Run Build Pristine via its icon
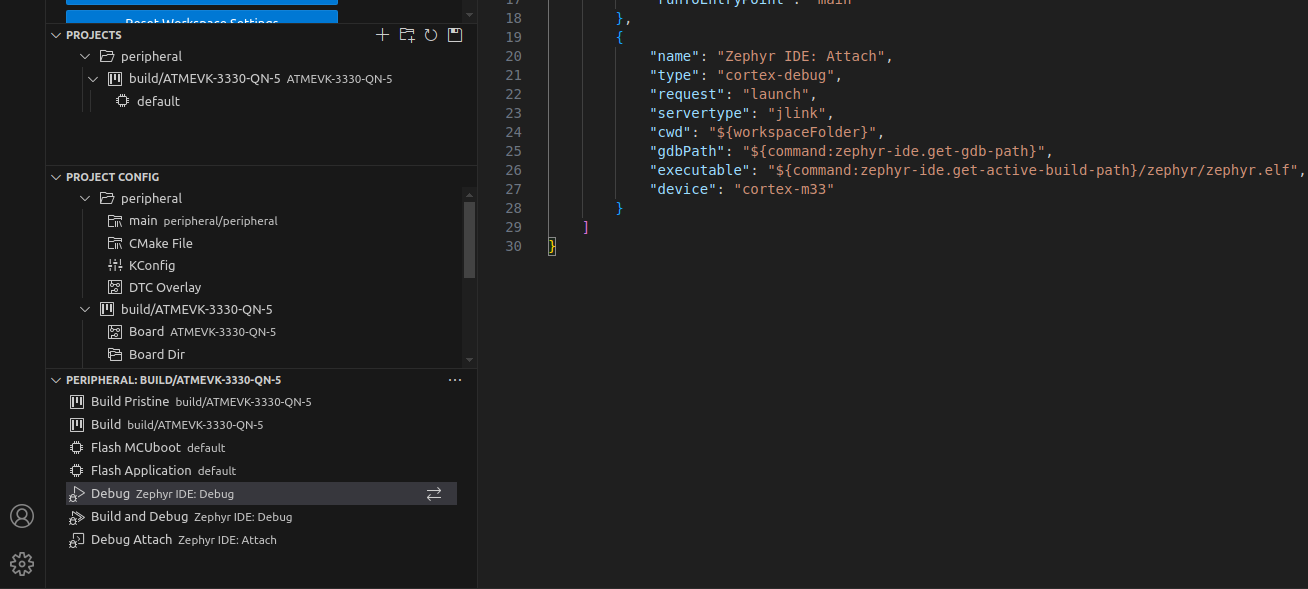 (x=76, y=401)
